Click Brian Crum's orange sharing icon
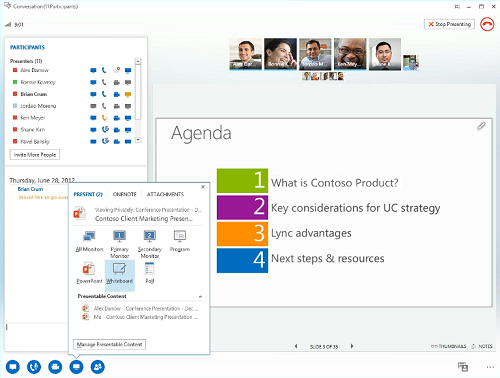The image size is (500, 378). pos(128,94)
